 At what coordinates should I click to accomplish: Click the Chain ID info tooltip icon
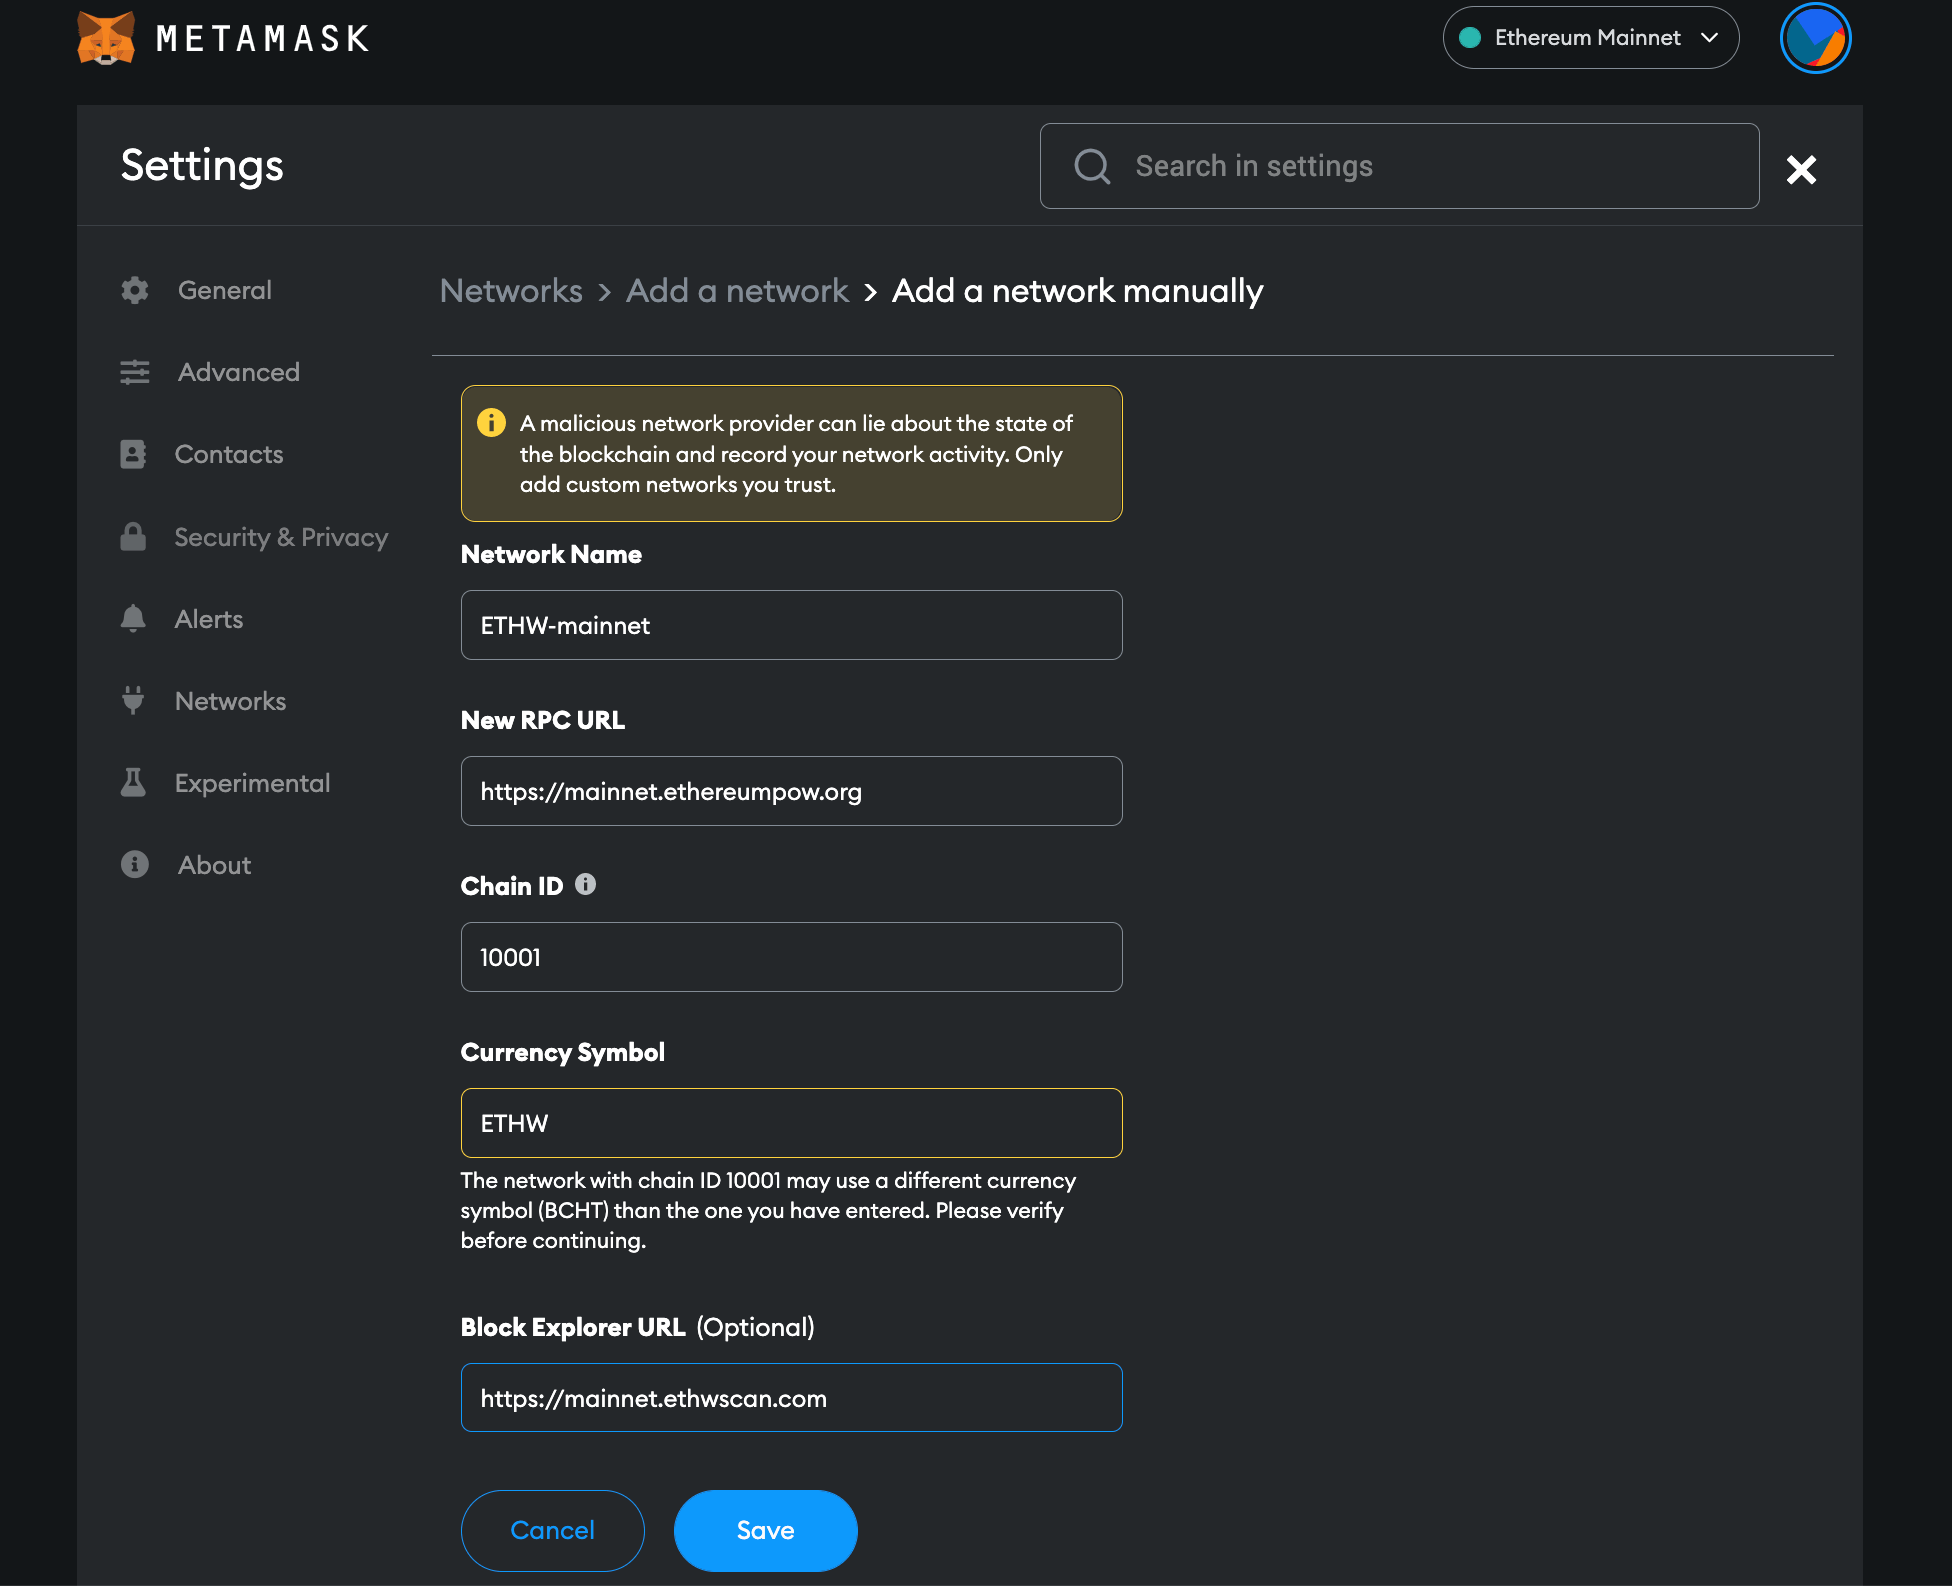pyautogui.click(x=586, y=885)
